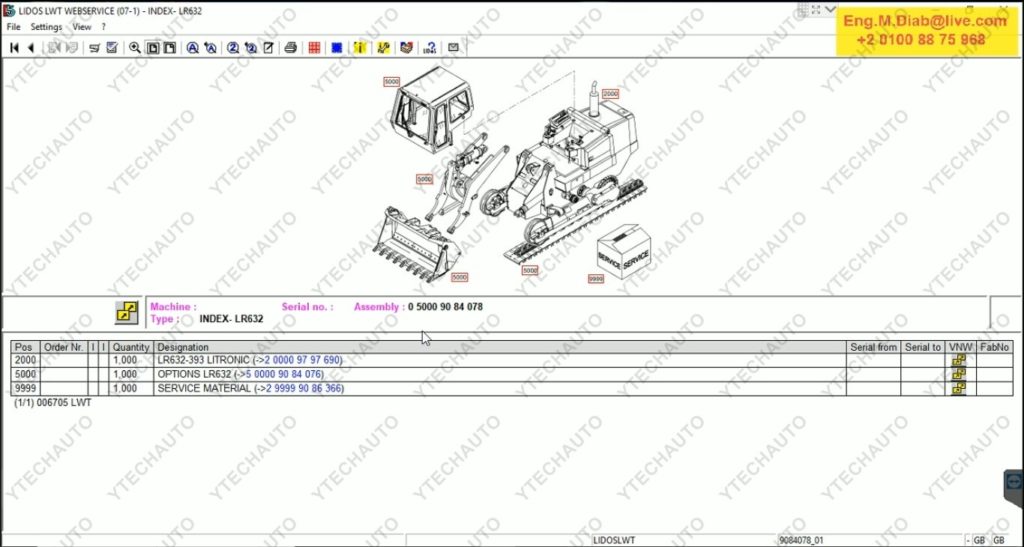Click LR632-393 LITRONIC designation text
1024x547 pixels.
click(204, 360)
